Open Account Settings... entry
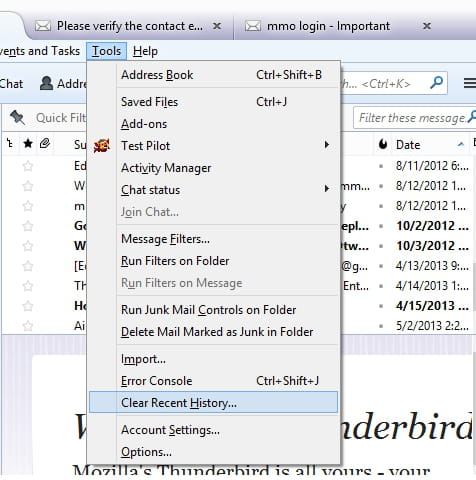The height and width of the screenshot is (480, 476). 213,430
